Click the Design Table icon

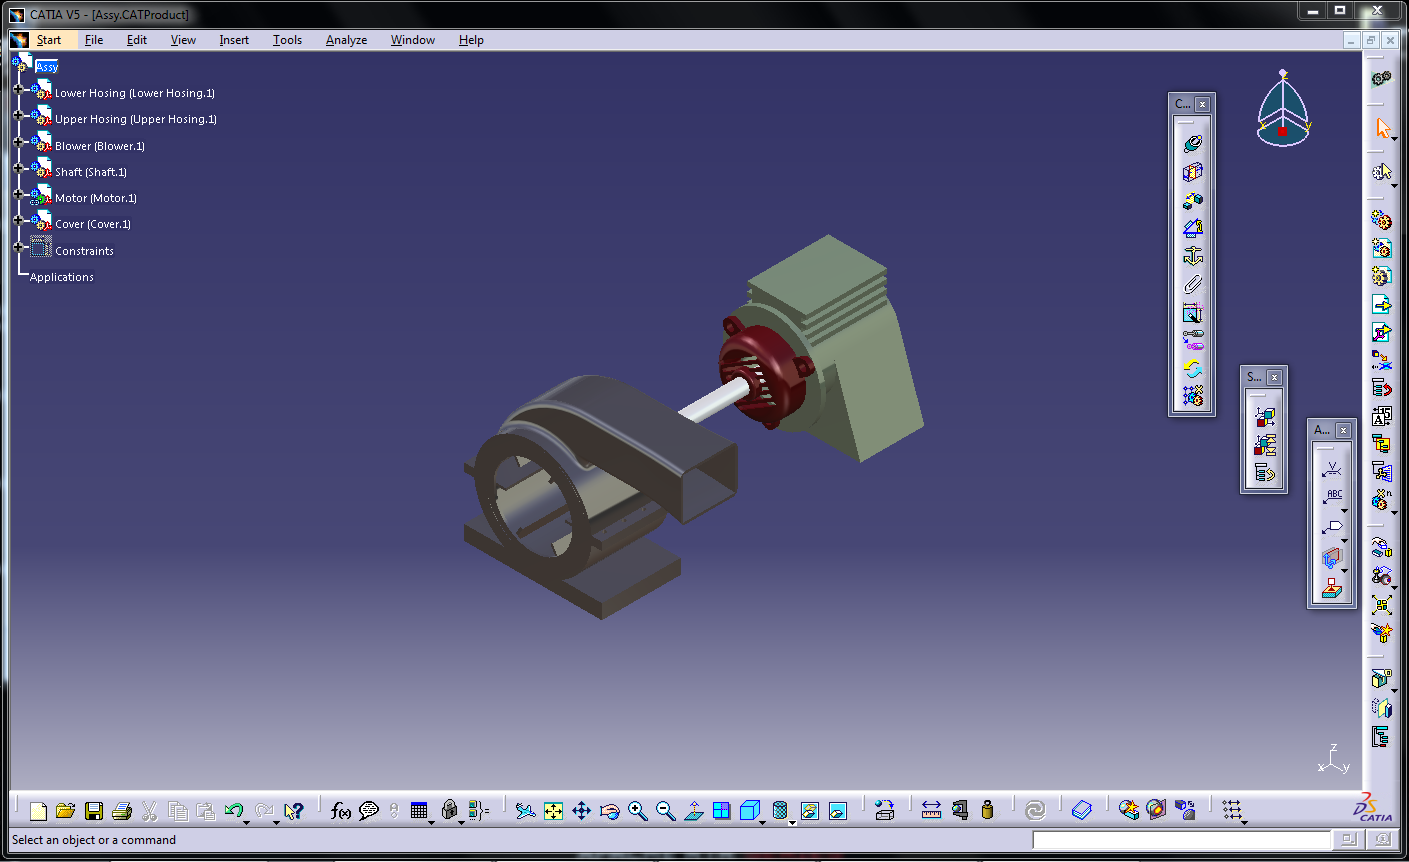[419, 811]
